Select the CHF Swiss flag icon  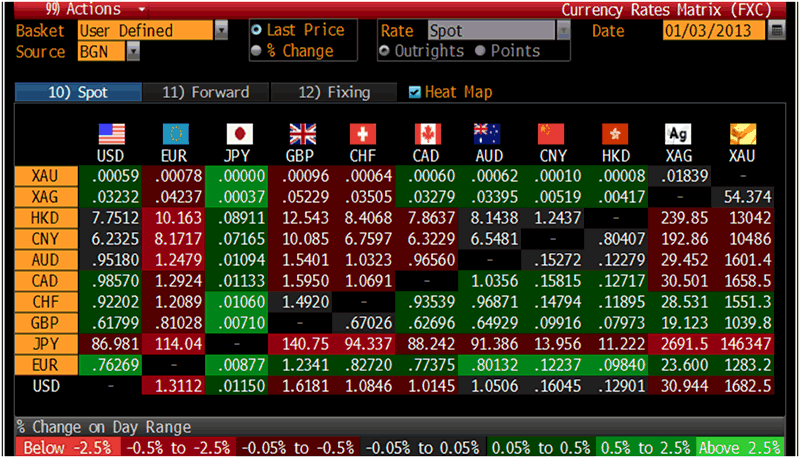[x=364, y=135]
